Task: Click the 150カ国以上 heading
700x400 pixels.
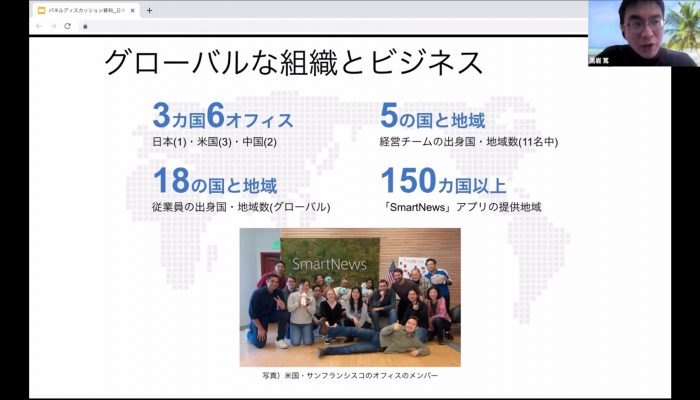Action: [444, 183]
